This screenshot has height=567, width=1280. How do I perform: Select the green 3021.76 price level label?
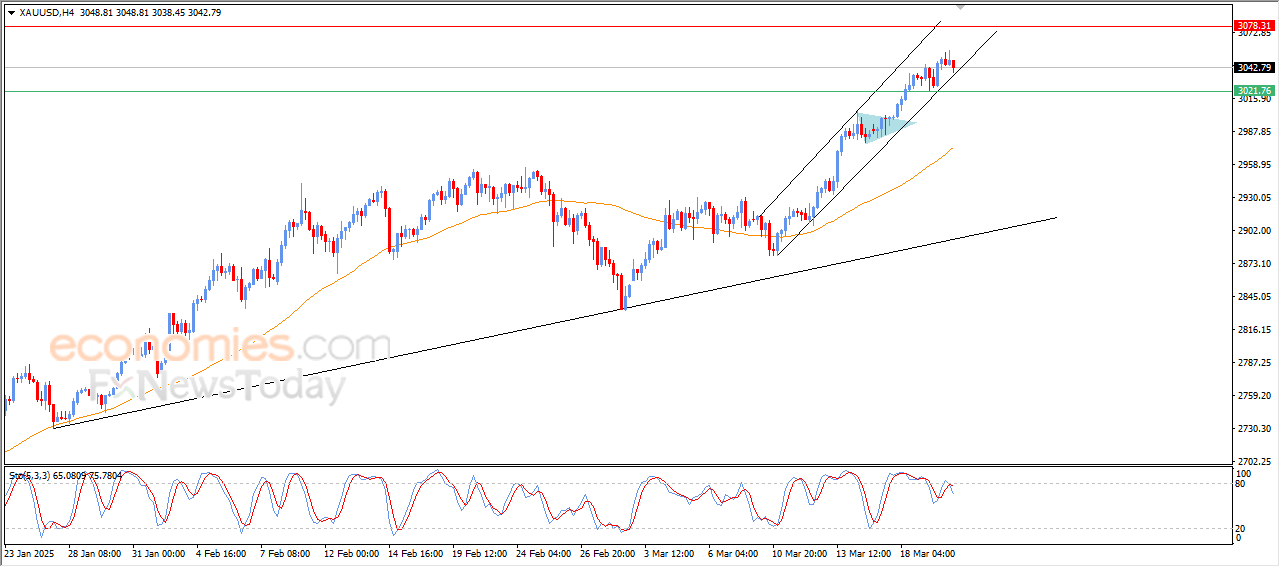(x=1253, y=91)
